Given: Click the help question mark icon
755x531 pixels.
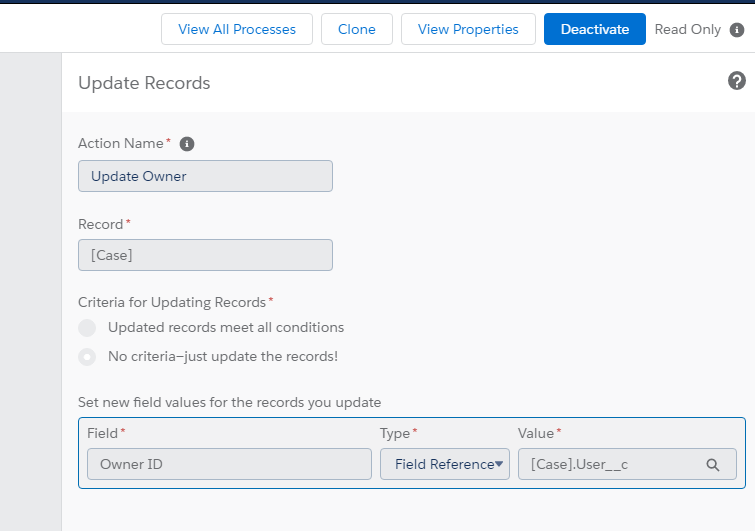Looking at the screenshot, I should 737,81.
